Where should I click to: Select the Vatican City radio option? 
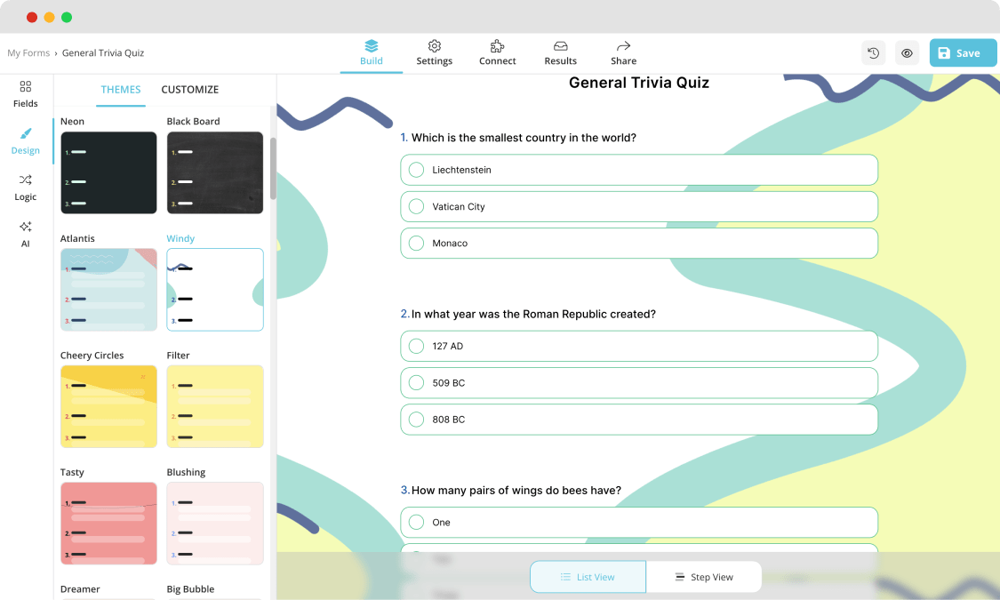point(416,207)
